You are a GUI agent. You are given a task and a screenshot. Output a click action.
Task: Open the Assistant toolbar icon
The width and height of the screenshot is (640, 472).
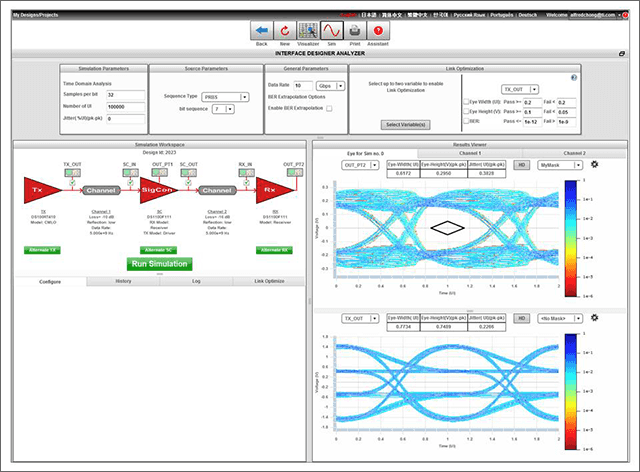(378, 31)
